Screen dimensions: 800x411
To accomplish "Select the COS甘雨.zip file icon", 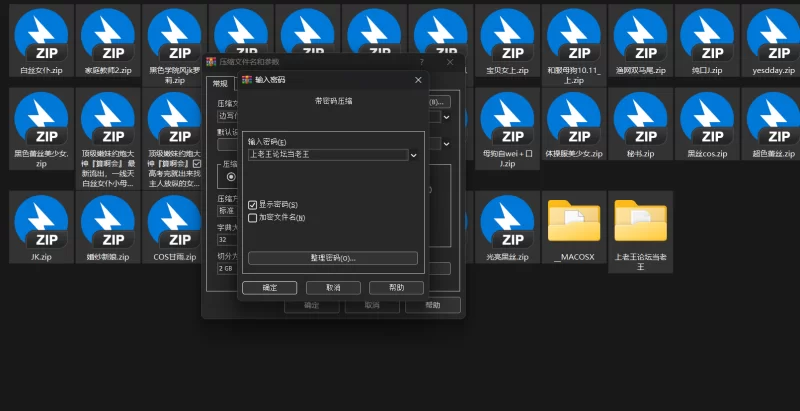I will 174,222.
